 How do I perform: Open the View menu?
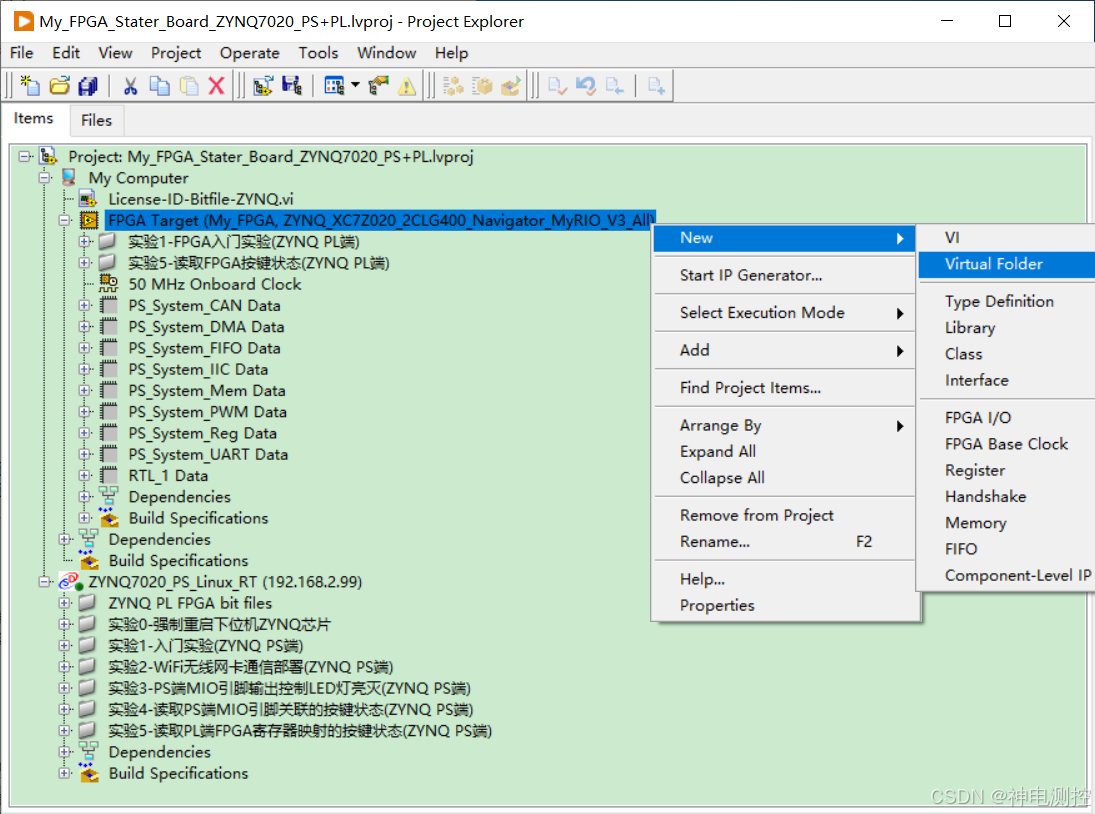(x=115, y=53)
